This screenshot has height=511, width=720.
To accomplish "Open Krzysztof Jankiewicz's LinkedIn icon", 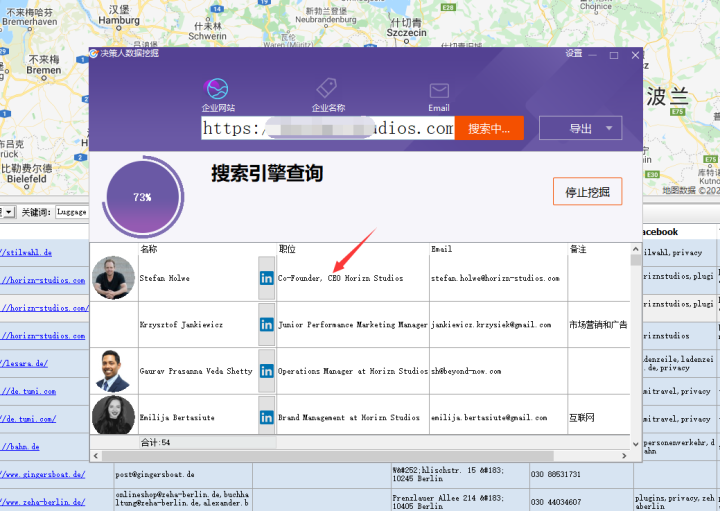I will 266,325.
